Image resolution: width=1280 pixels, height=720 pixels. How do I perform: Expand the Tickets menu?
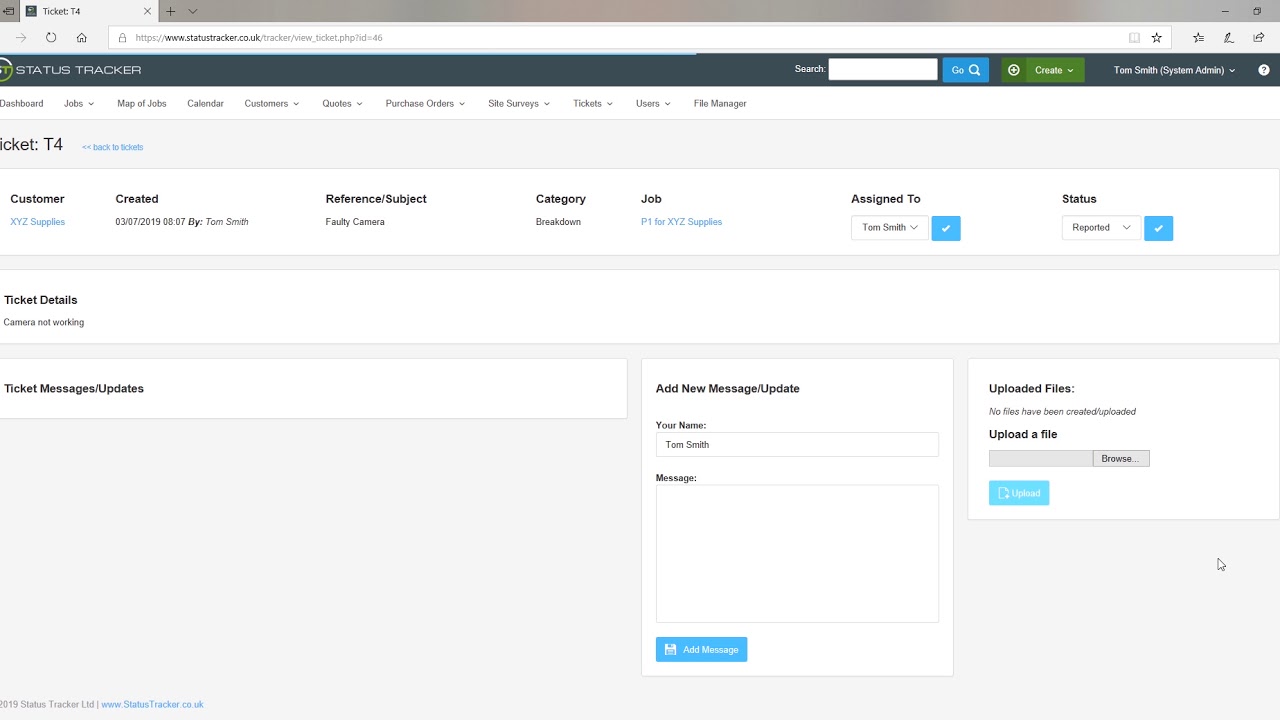pyautogui.click(x=593, y=103)
